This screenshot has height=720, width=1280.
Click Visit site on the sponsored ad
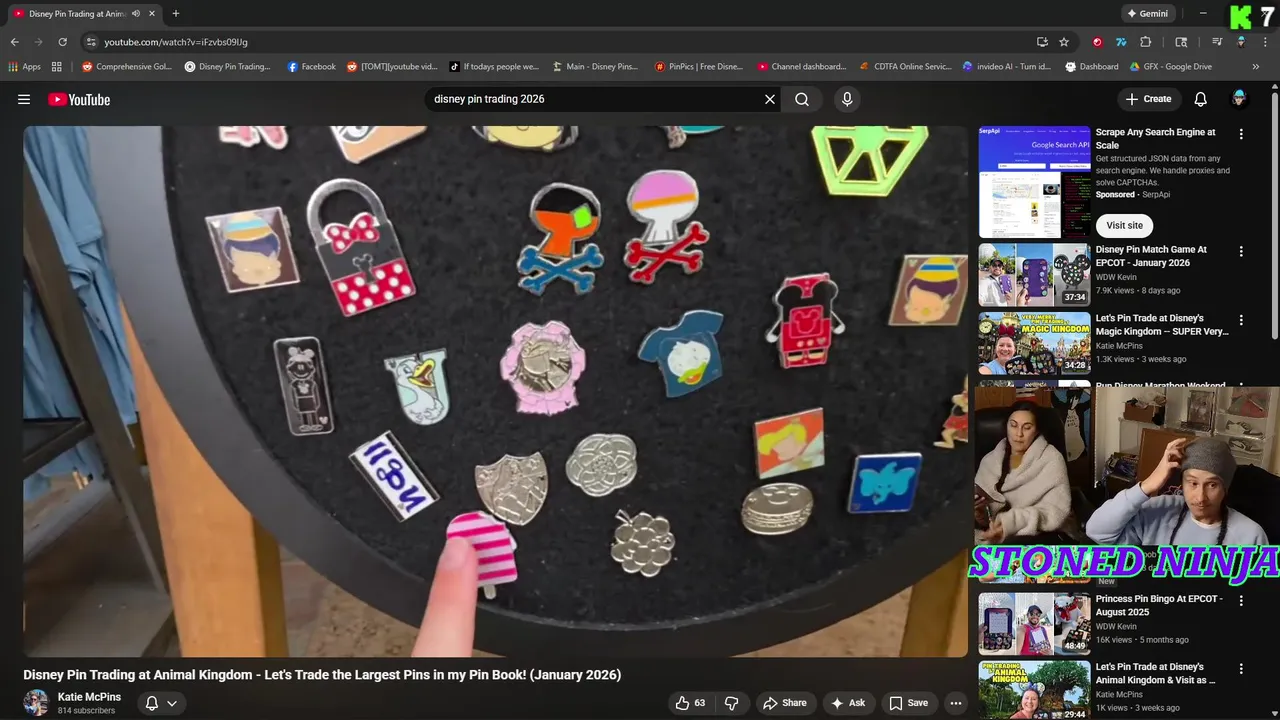(x=1124, y=225)
